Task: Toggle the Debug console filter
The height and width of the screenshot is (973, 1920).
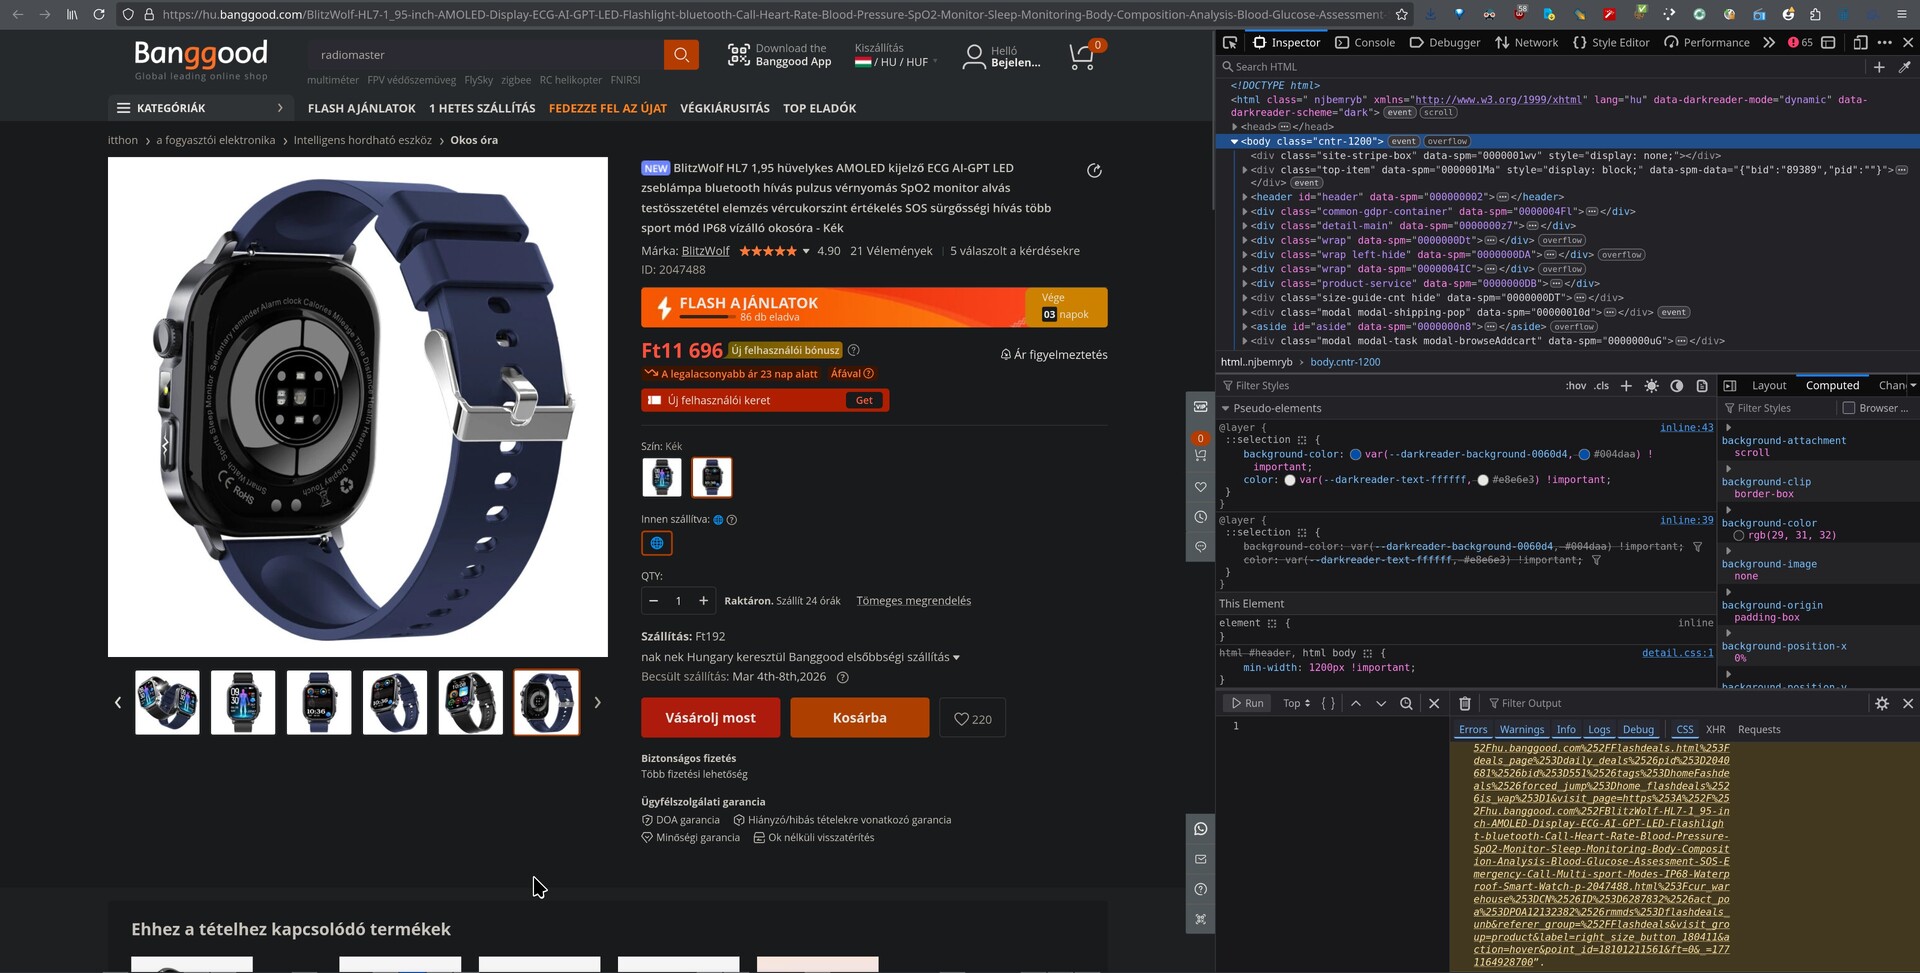Action: pyautogui.click(x=1638, y=730)
